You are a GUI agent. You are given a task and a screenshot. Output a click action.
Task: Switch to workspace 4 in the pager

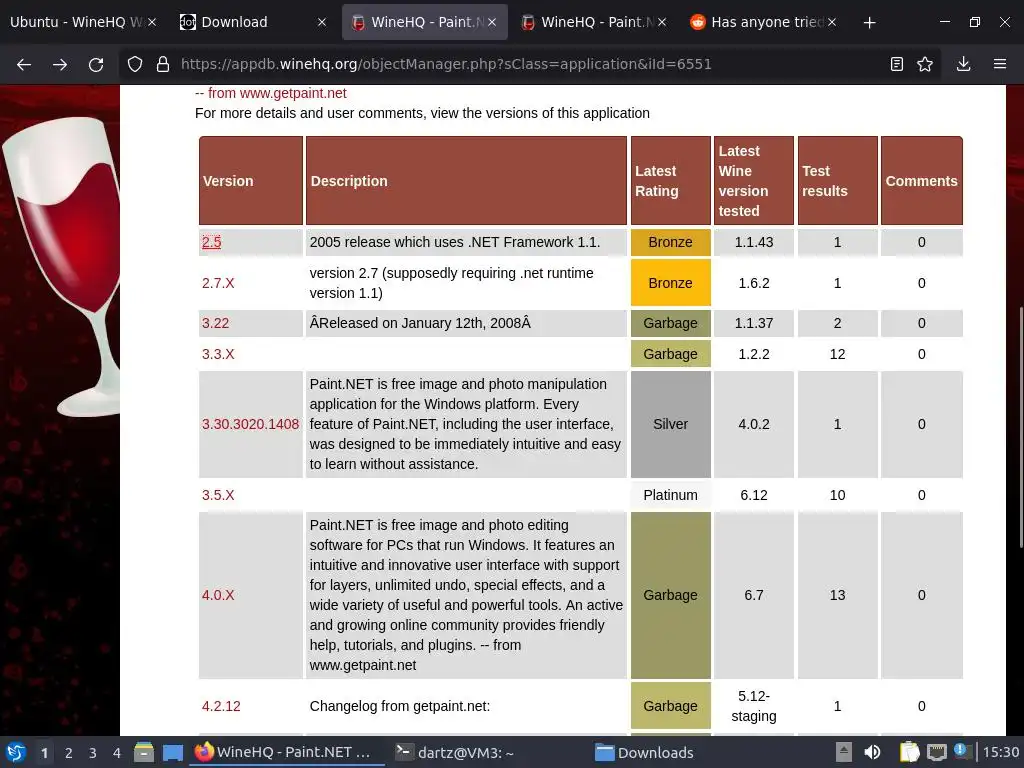[x=117, y=753]
